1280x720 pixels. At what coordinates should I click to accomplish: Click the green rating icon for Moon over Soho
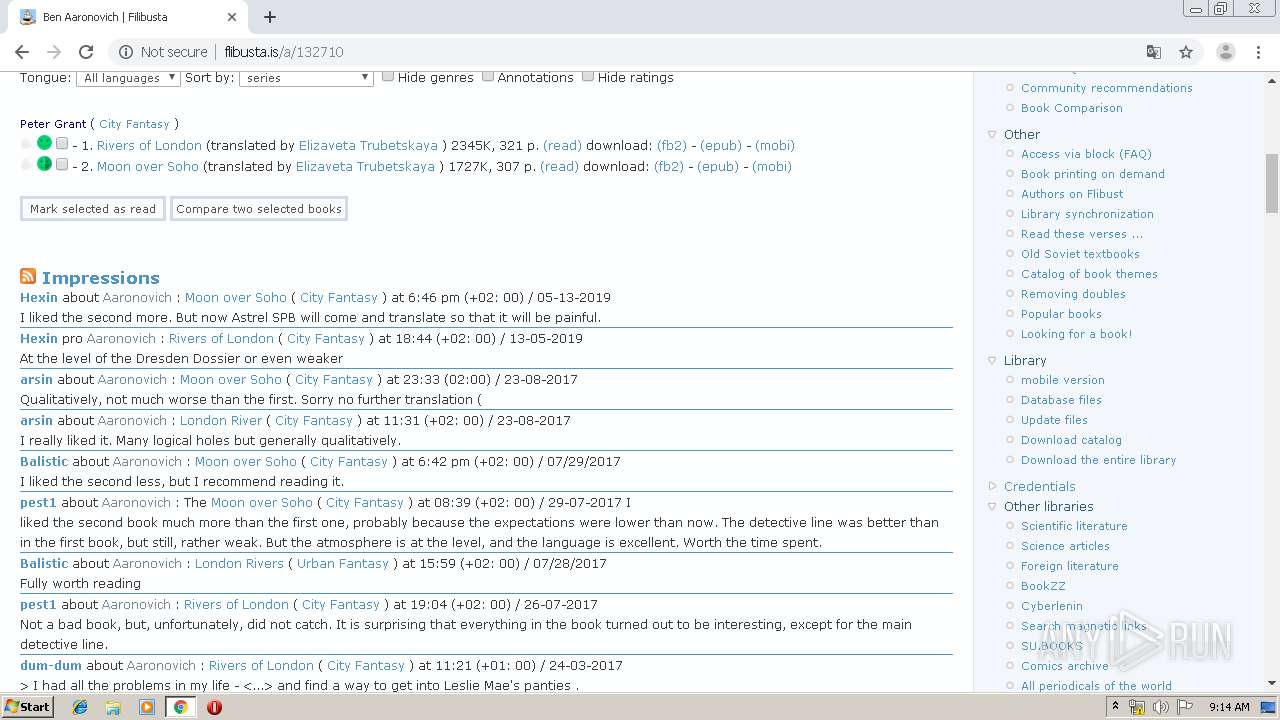click(44, 164)
